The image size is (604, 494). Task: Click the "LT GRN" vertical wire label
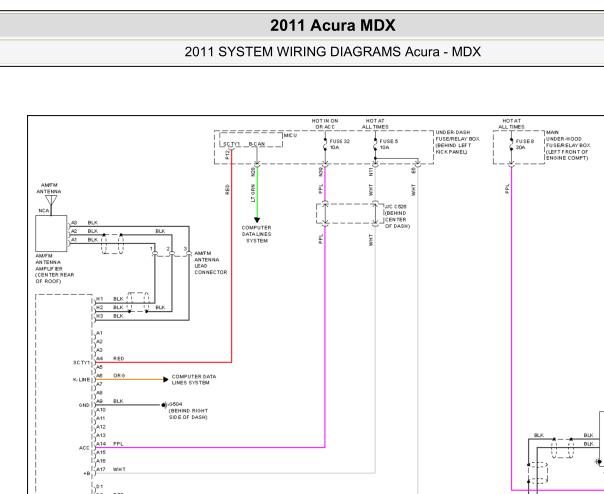(253, 193)
